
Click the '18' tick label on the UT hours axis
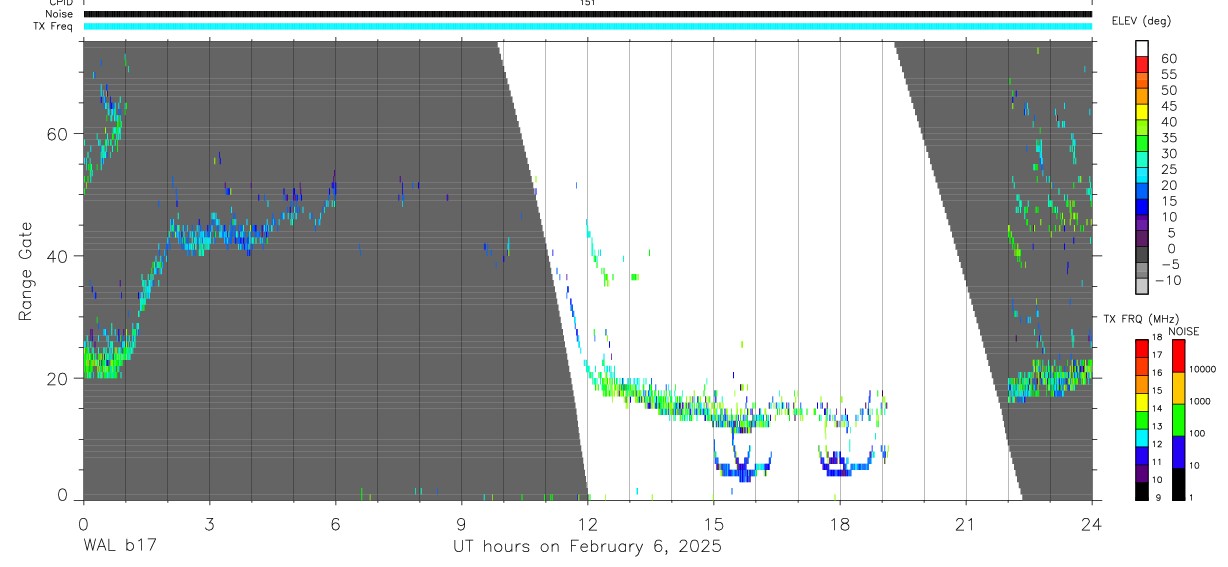pos(840,523)
